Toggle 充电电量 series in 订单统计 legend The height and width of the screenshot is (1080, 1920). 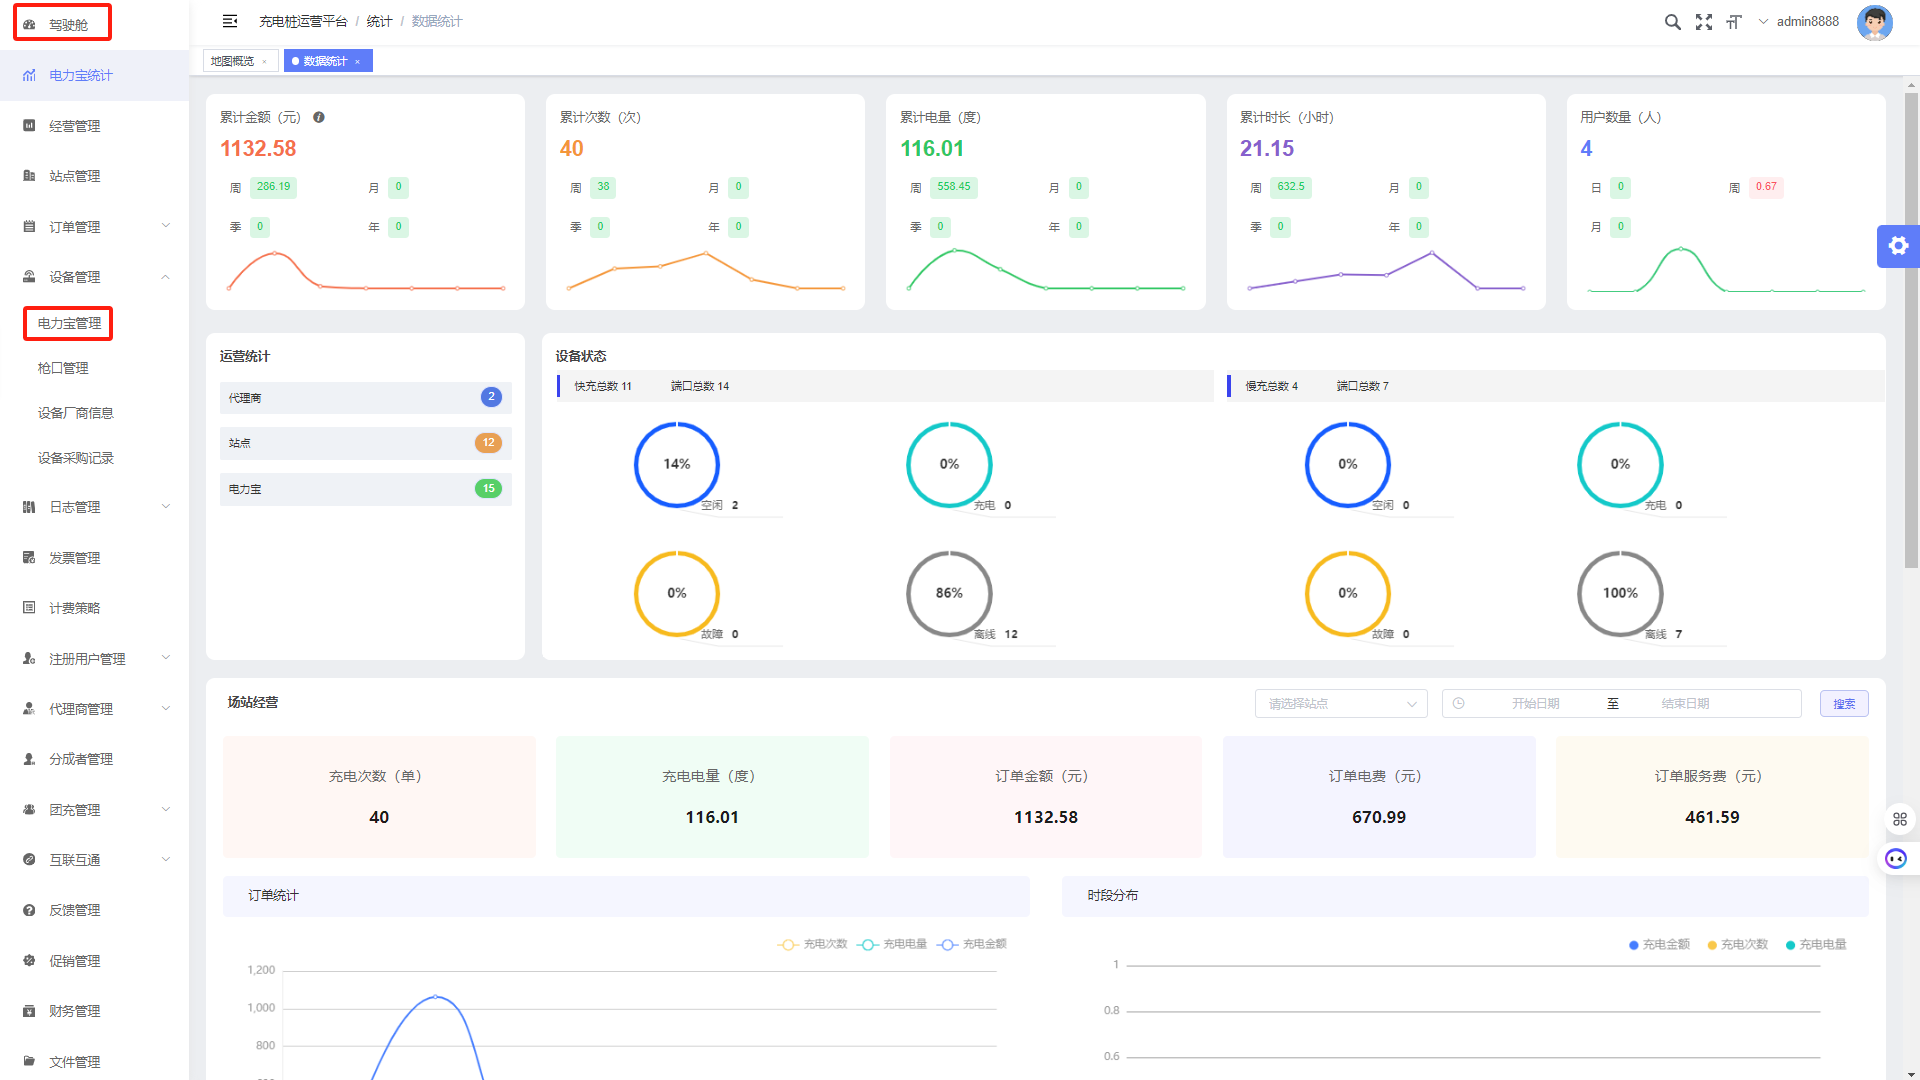point(892,944)
